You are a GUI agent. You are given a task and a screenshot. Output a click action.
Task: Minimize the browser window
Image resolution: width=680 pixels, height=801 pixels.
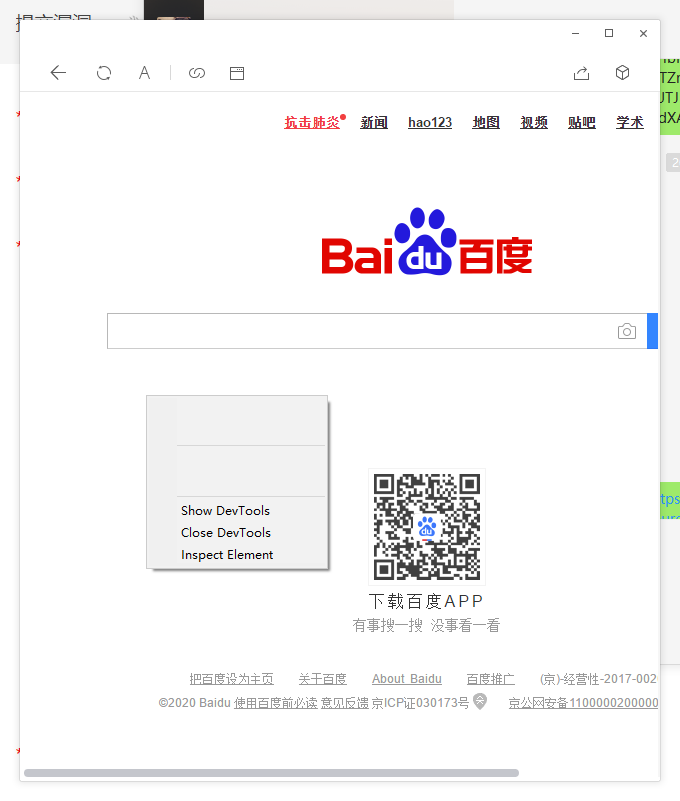[x=575, y=33]
